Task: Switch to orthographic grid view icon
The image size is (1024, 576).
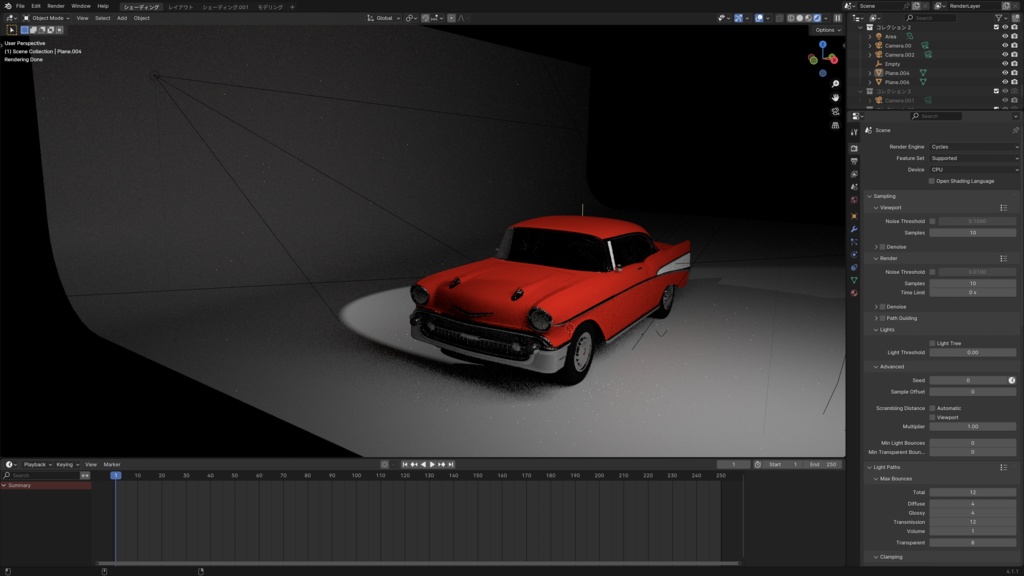Action: coord(835,126)
